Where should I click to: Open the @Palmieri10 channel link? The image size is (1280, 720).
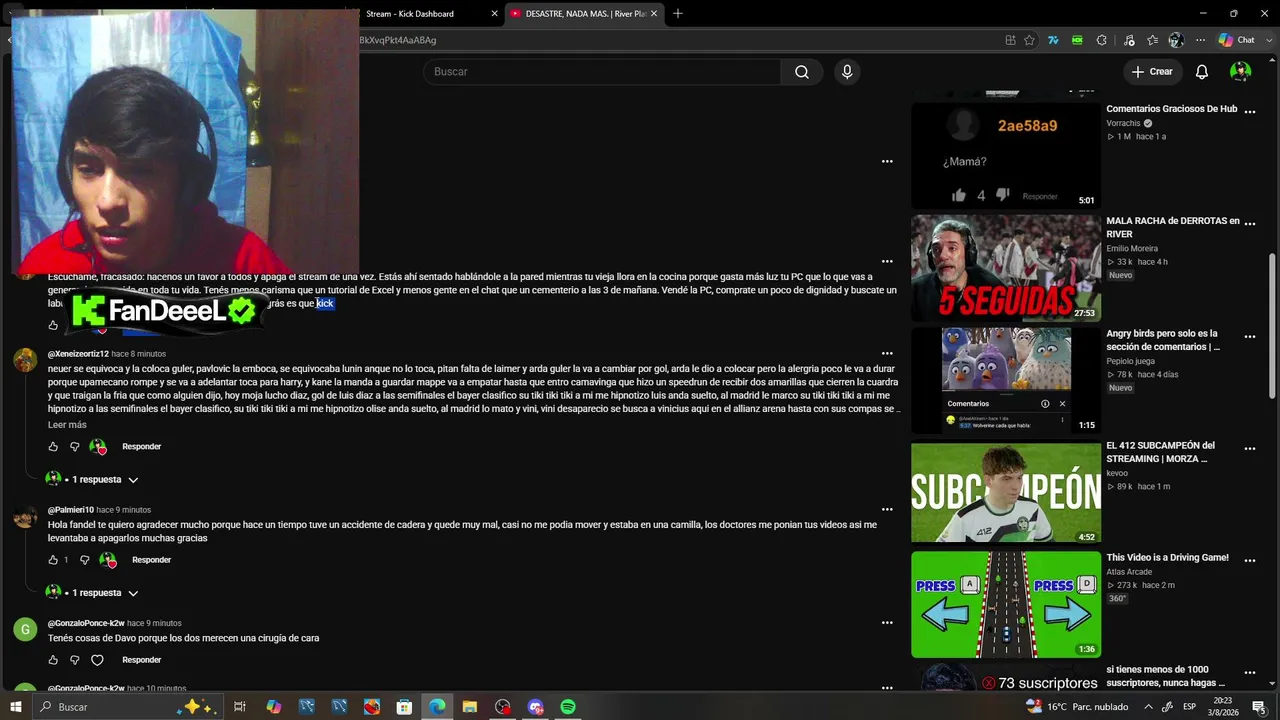tap(71, 510)
